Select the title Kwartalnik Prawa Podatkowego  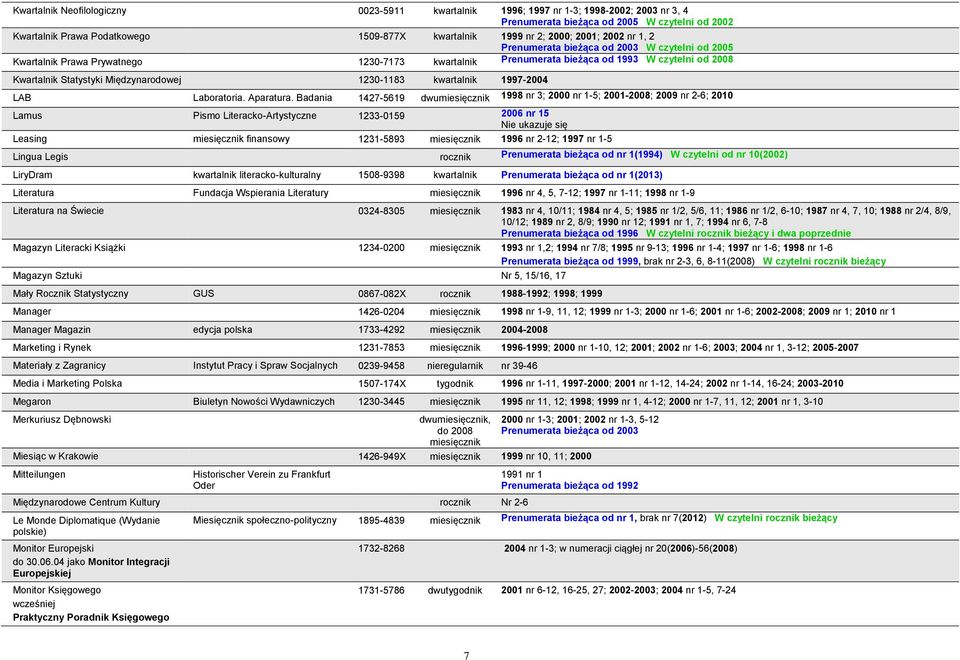tap(81, 36)
